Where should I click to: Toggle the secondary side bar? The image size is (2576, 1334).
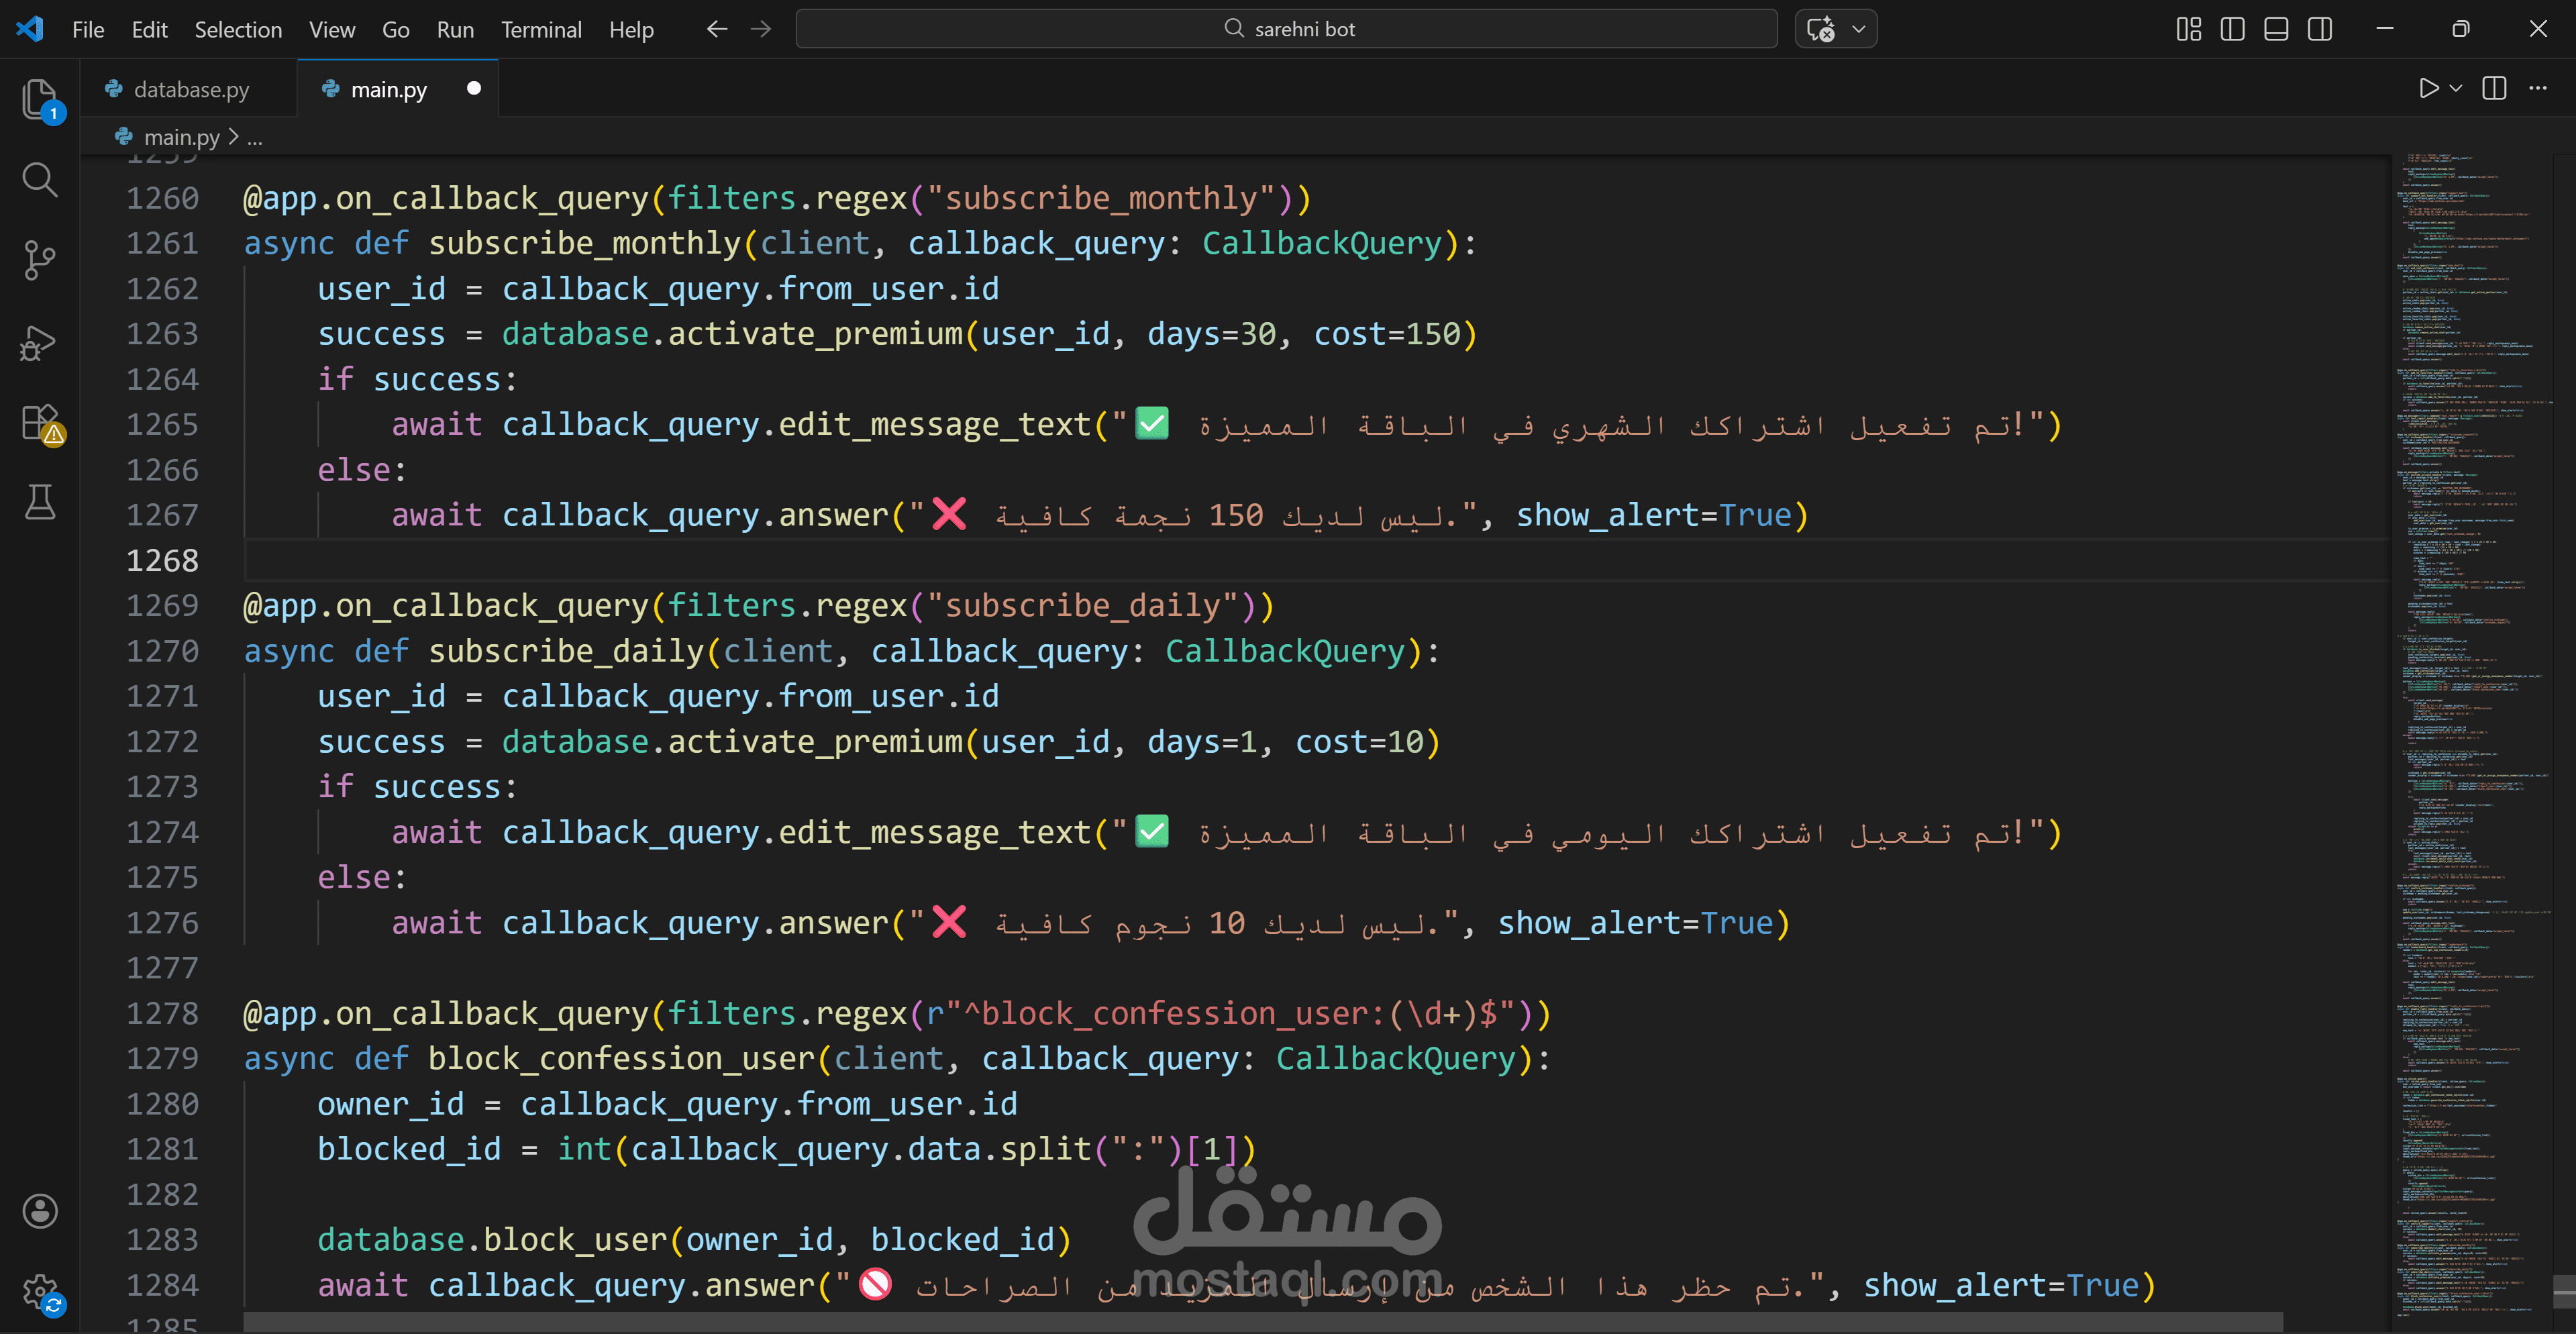2320,29
